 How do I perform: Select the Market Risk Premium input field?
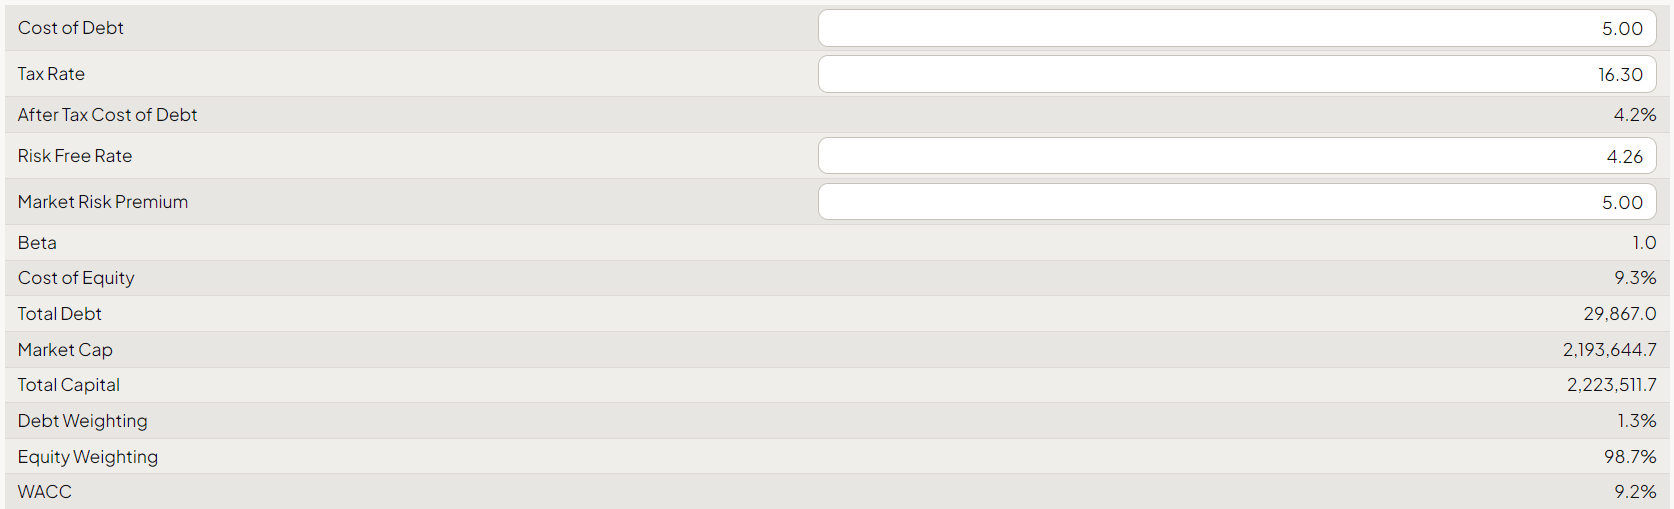click(x=1236, y=202)
